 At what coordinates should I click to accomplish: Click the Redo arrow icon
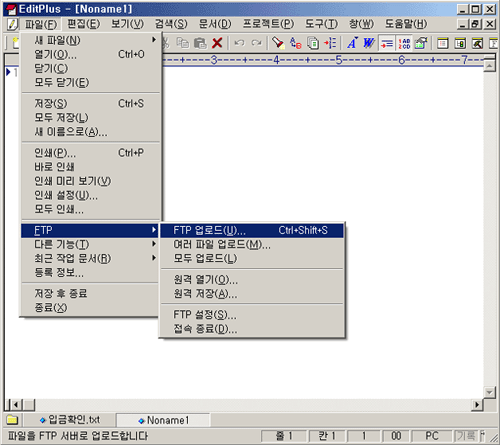pos(256,43)
